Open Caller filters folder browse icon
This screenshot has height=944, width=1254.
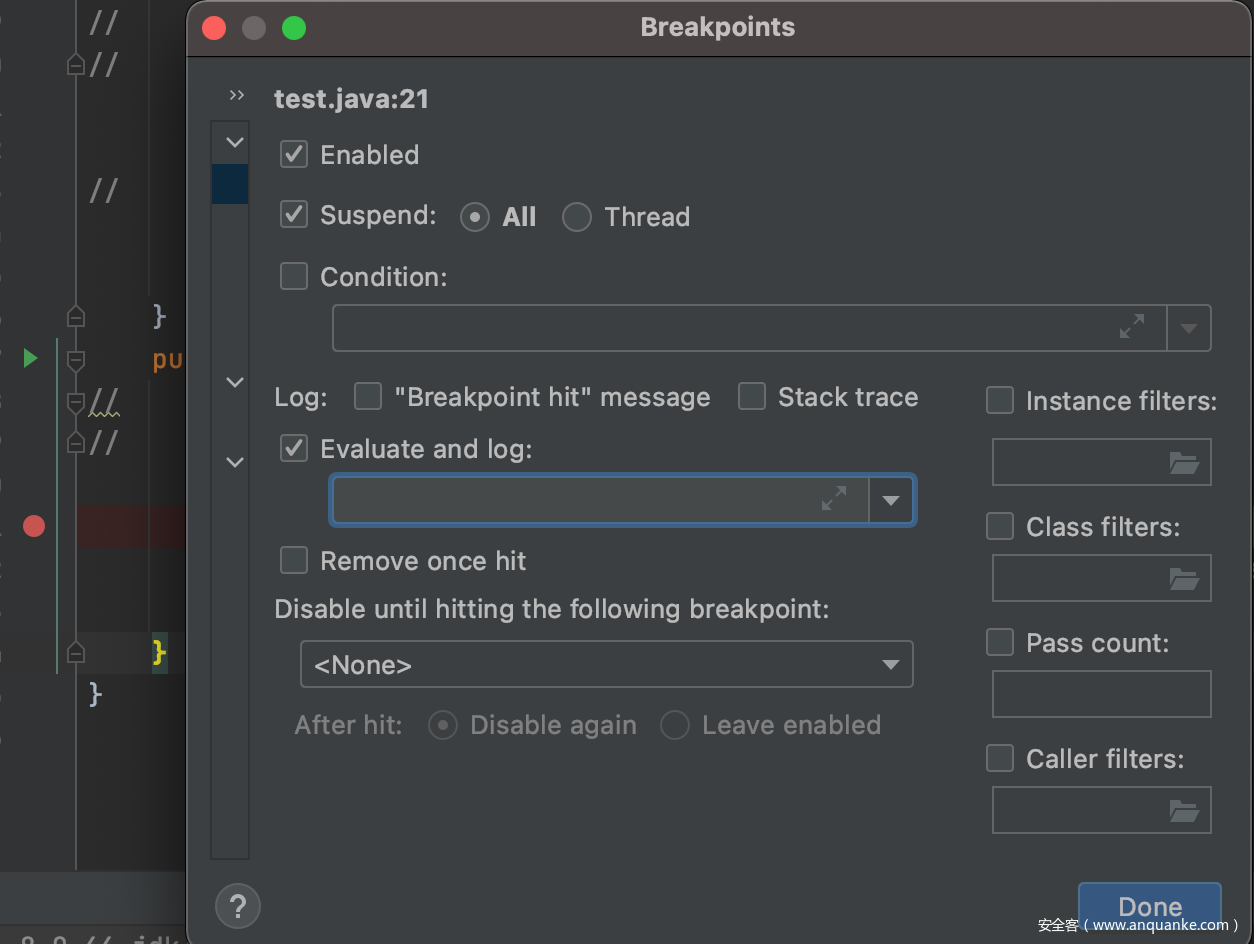pyautogui.click(x=1183, y=810)
